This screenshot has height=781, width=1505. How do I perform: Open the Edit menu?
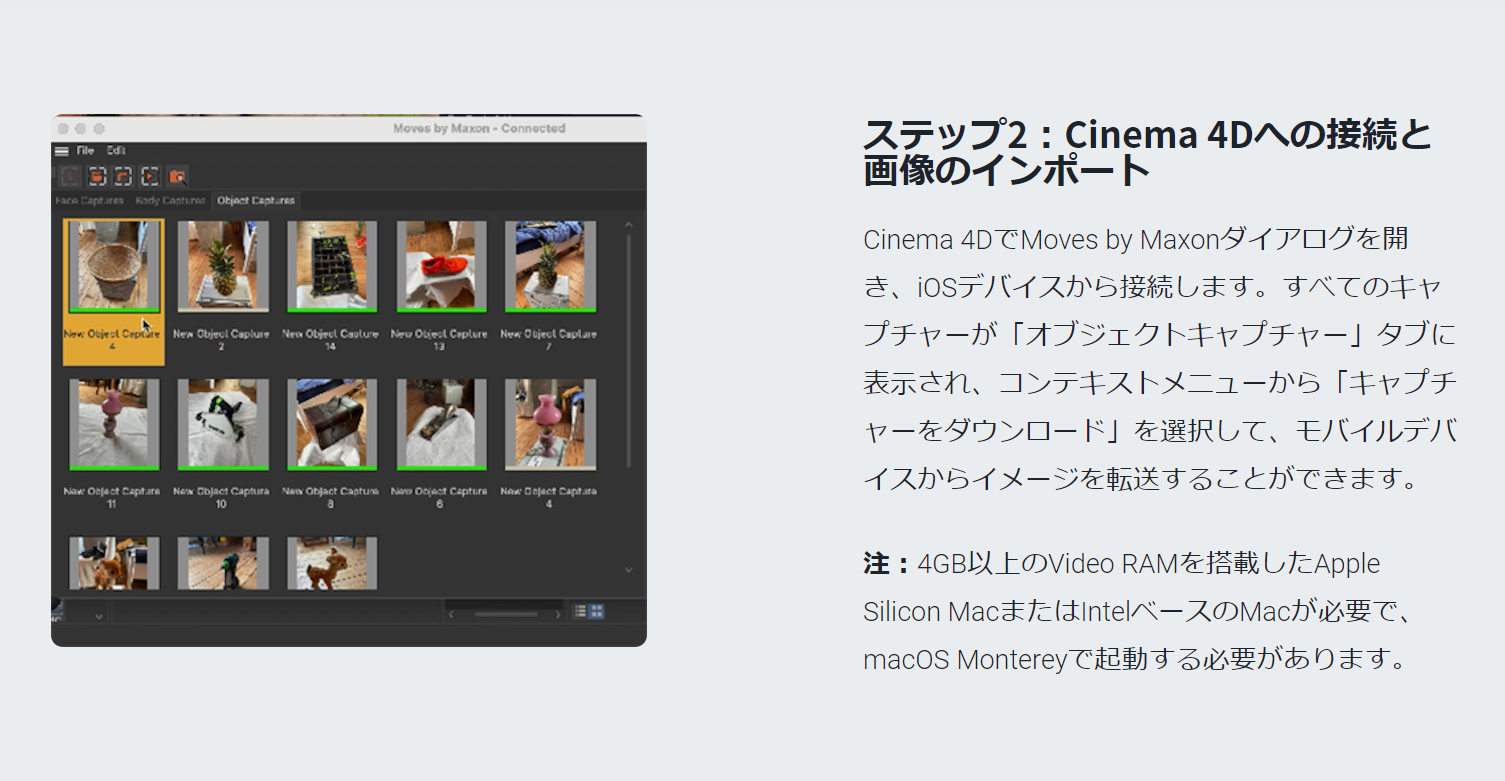click(116, 151)
